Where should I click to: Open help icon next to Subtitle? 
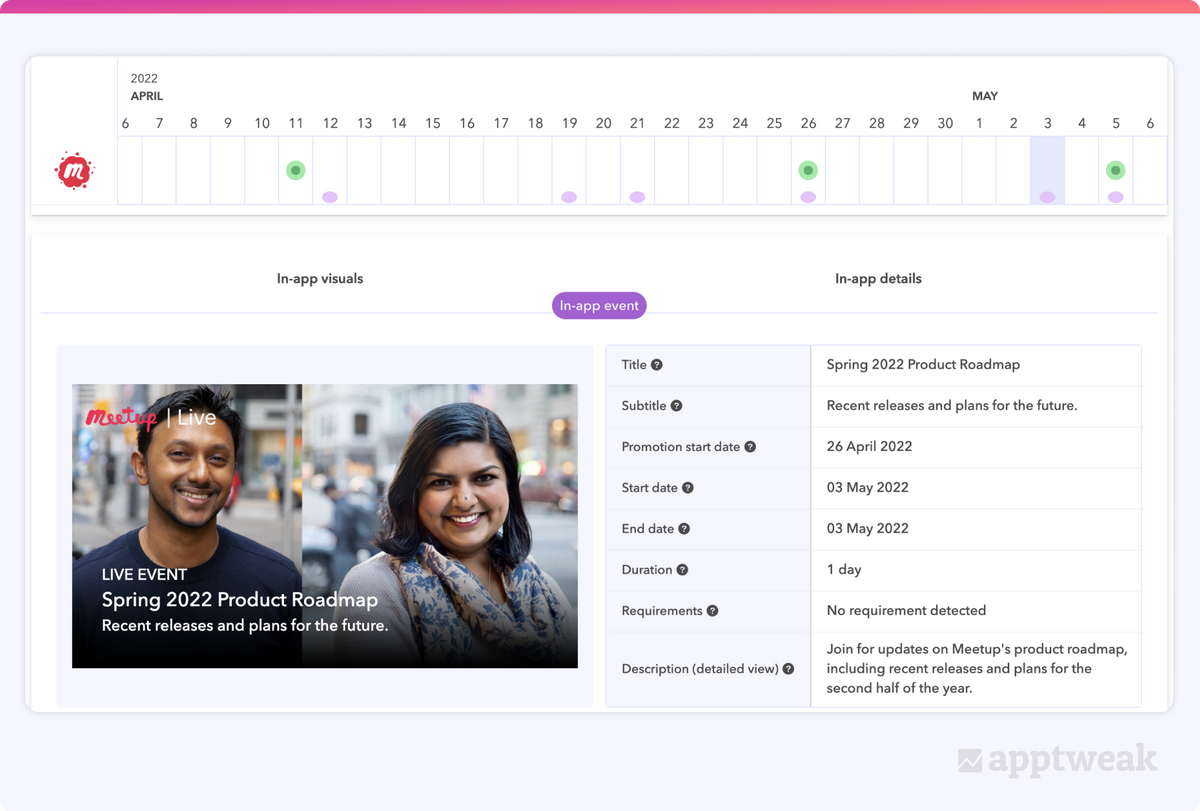click(x=677, y=406)
